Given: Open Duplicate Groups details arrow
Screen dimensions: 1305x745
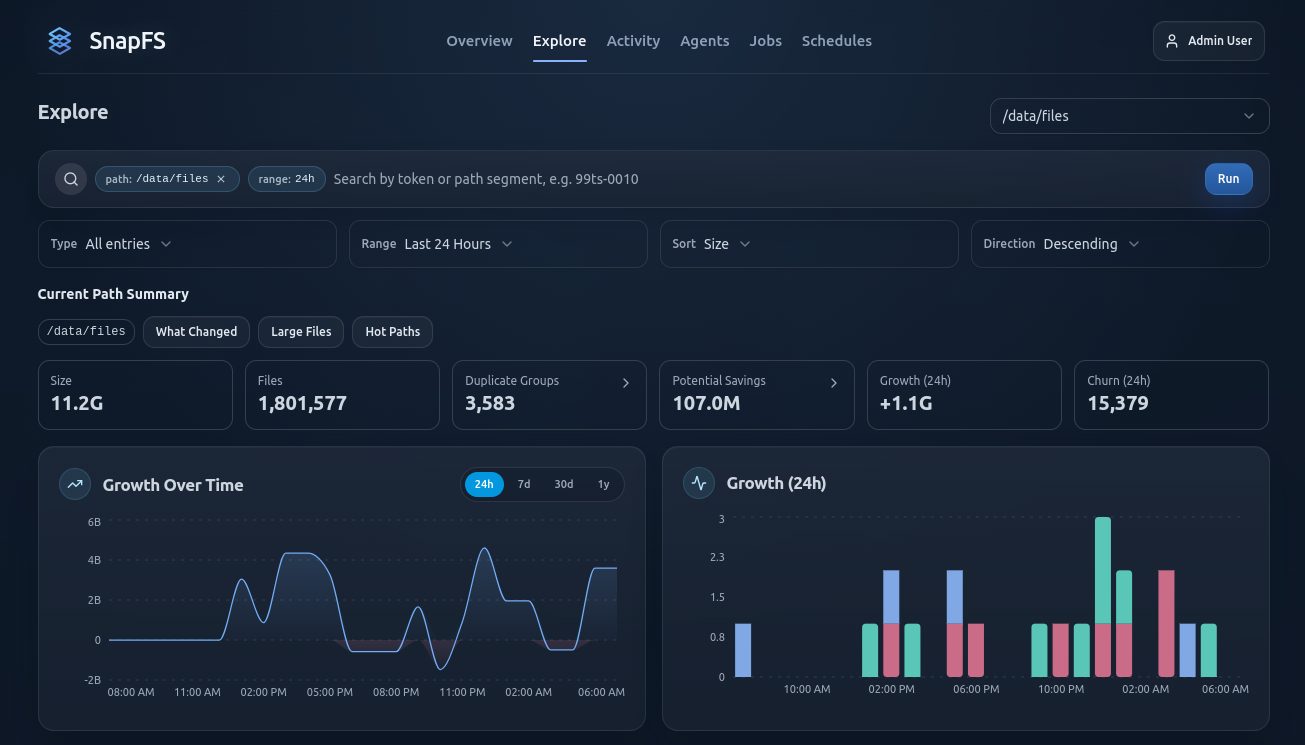Looking at the screenshot, I should click(x=626, y=383).
